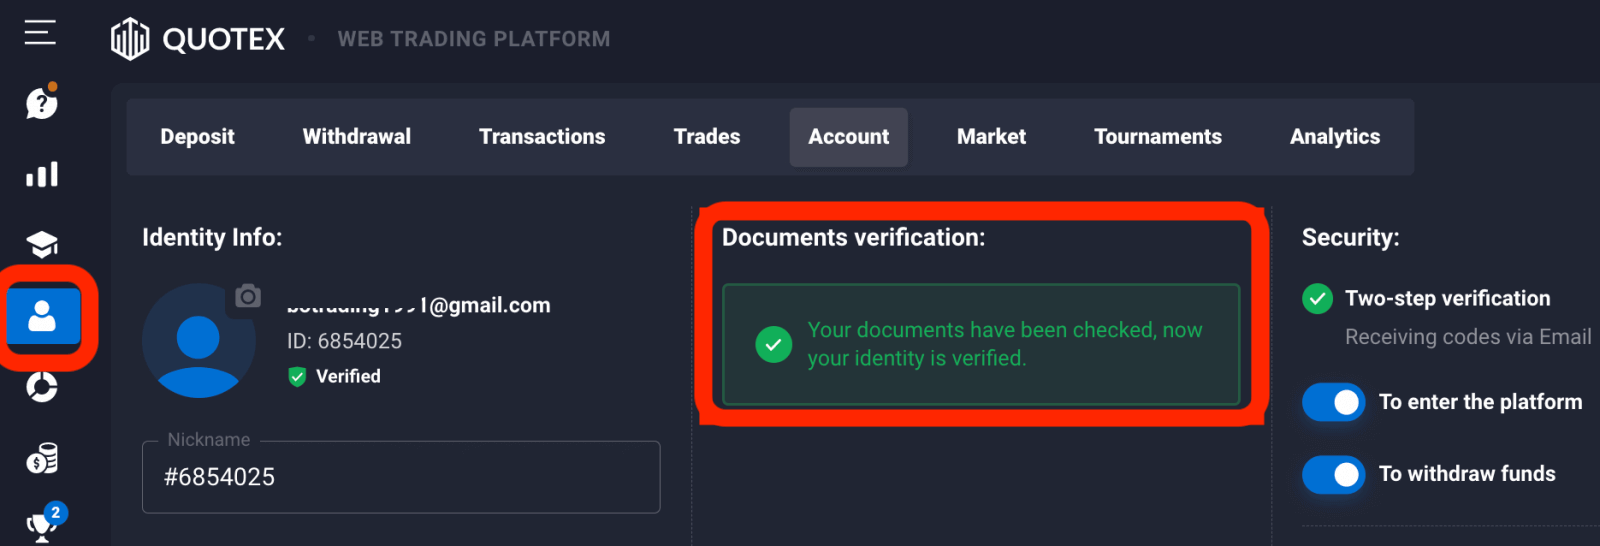The image size is (1600, 546).
Task: Open the trading chart bars icon
Action: point(42,174)
